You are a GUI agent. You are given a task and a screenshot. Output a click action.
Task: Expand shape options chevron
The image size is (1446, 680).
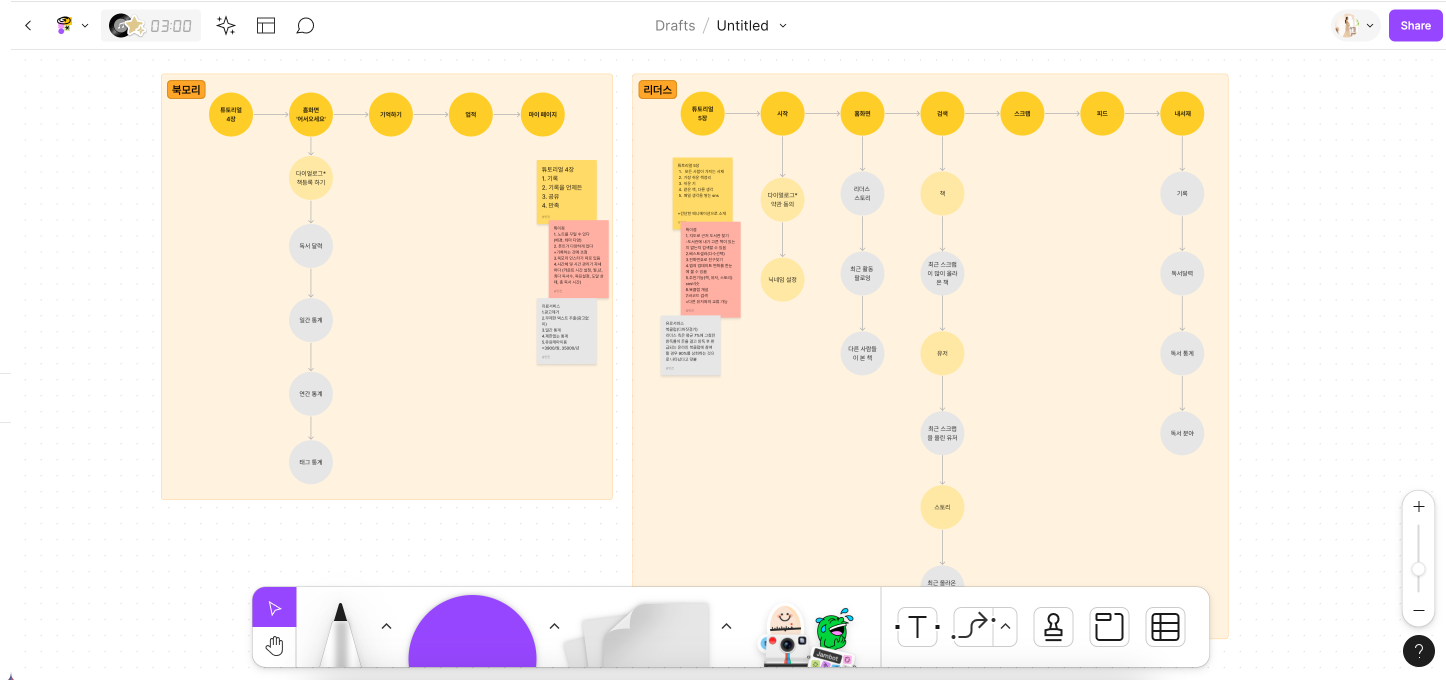[x=554, y=626]
